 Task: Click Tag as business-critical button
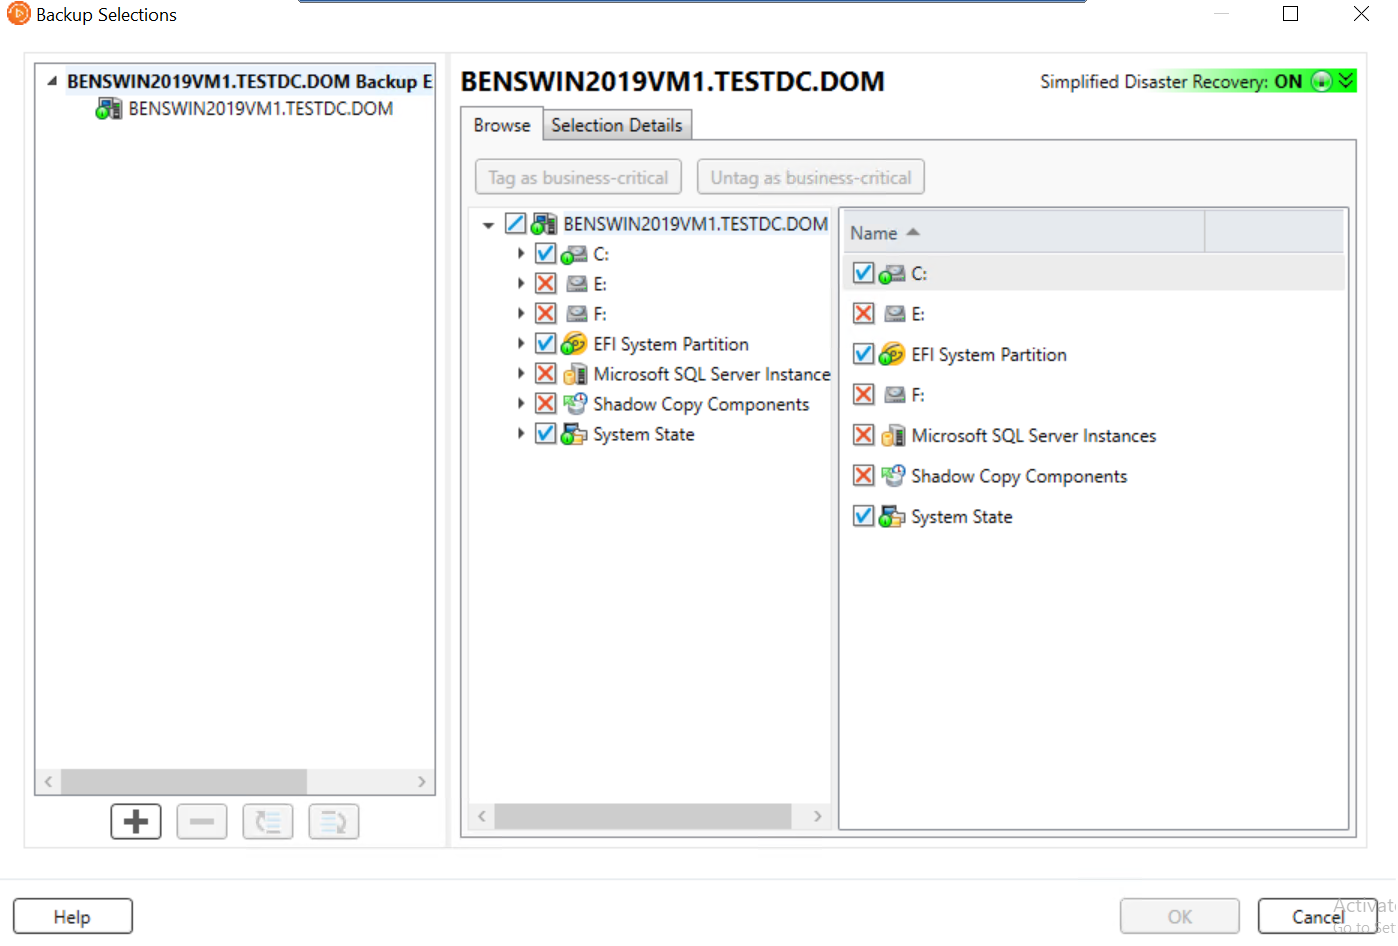coord(578,178)
